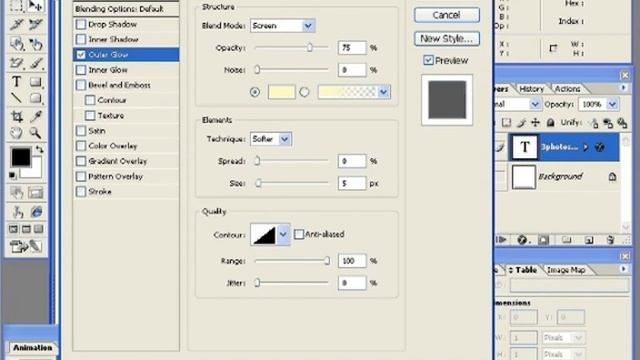Toggle slices visibility icon in toolbox
640x360 pixels.
coord(36,193)
